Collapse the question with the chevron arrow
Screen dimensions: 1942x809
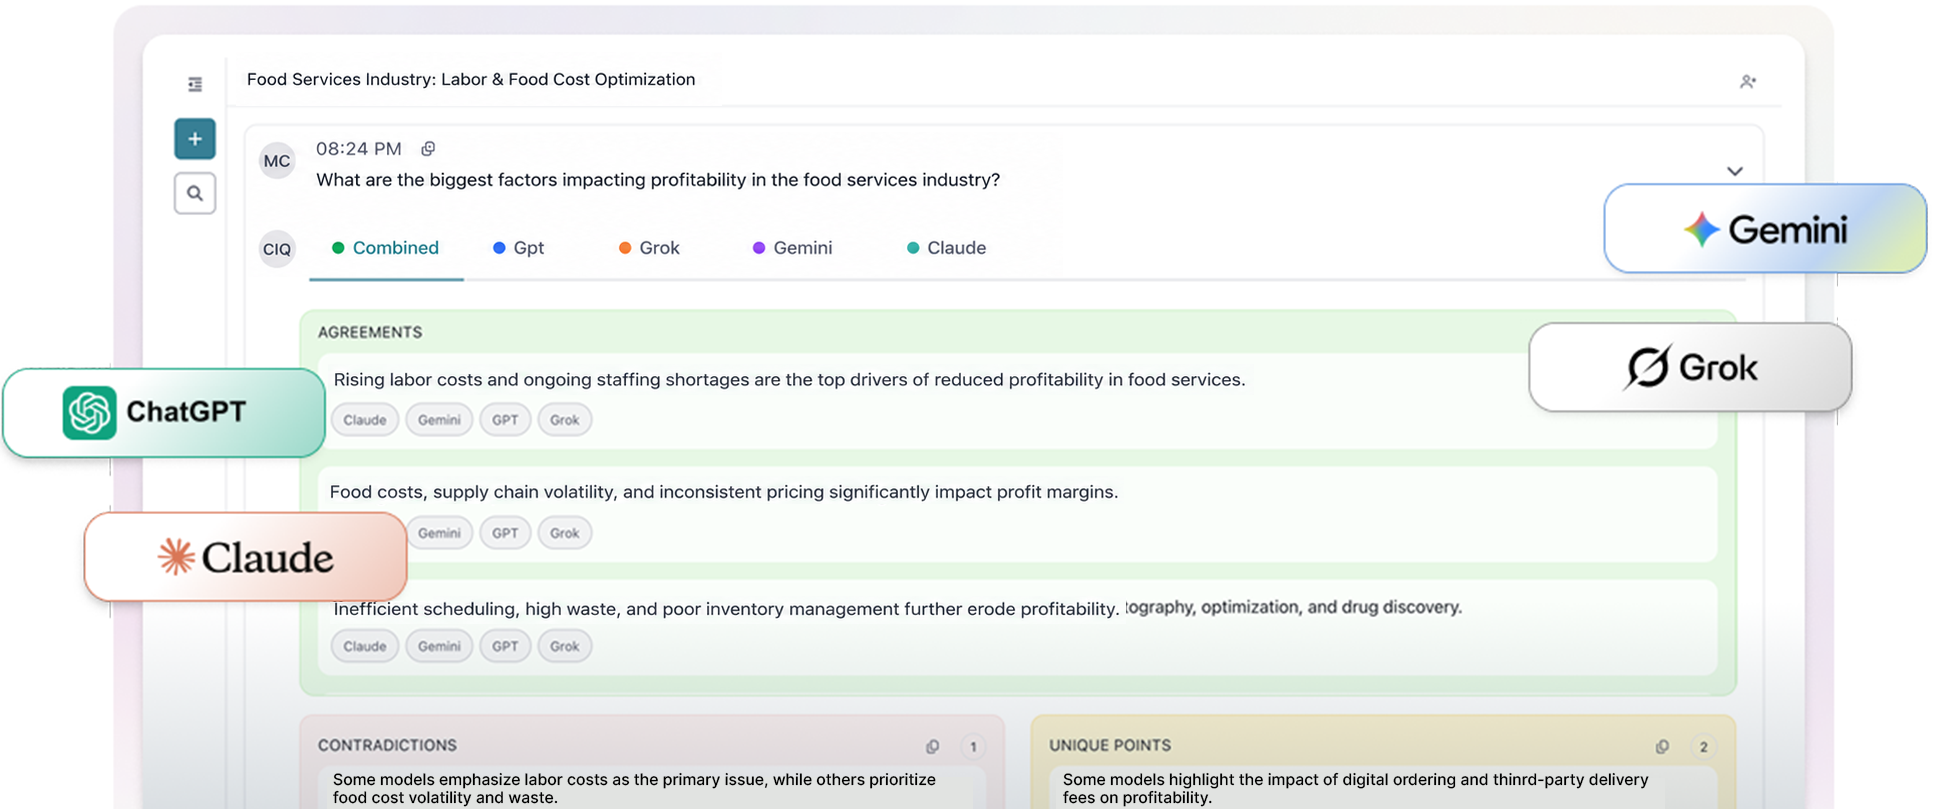pos(1735,171)
